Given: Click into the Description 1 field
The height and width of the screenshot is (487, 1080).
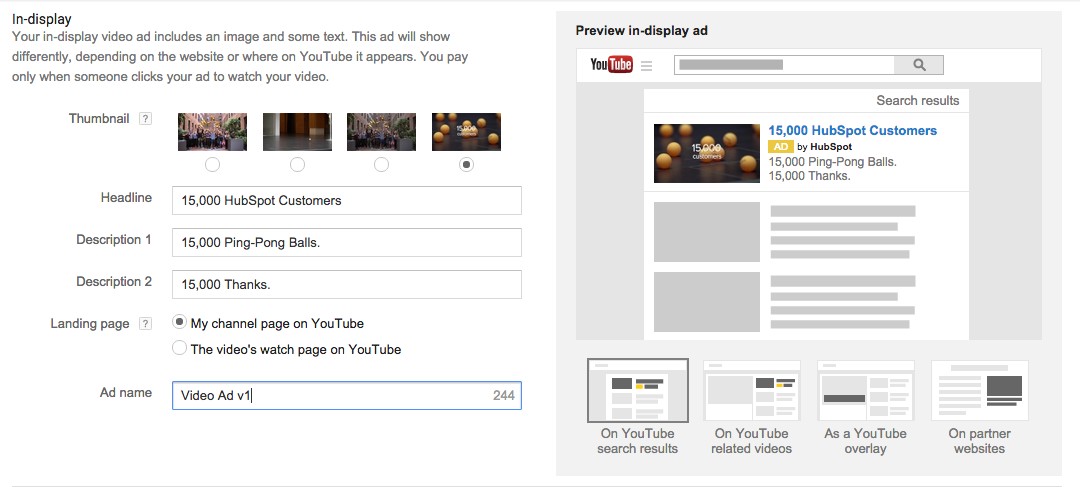Looking at the screenshot, I should [346, 242].
